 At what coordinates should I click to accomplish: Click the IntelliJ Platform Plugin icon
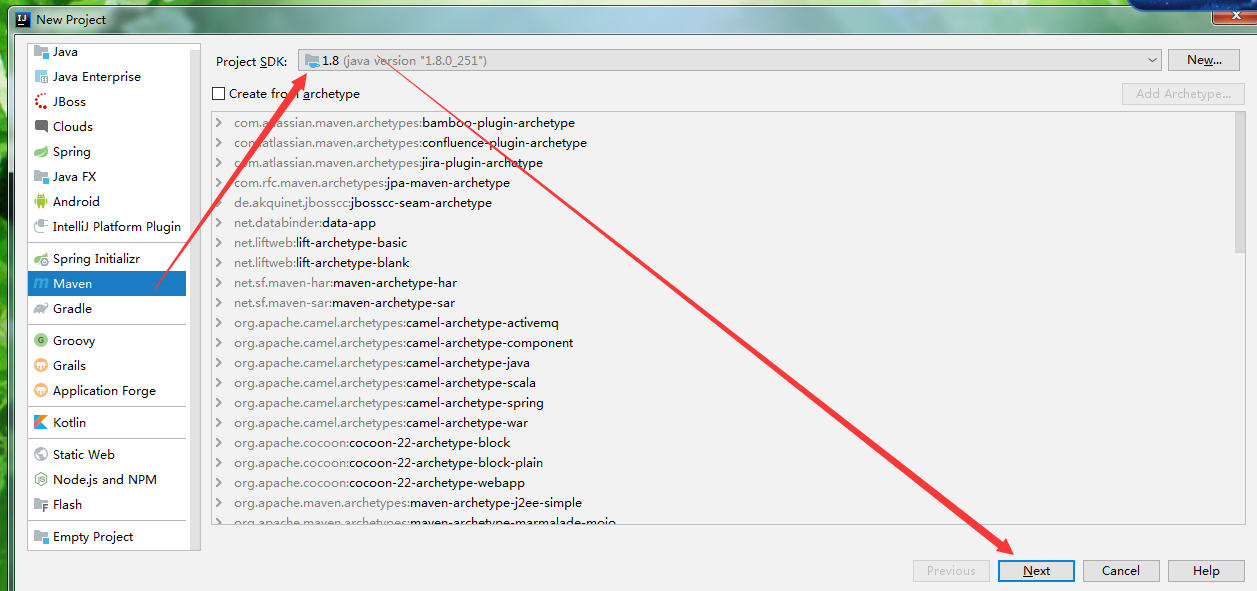pyautogui.click(x=41, y=227)
